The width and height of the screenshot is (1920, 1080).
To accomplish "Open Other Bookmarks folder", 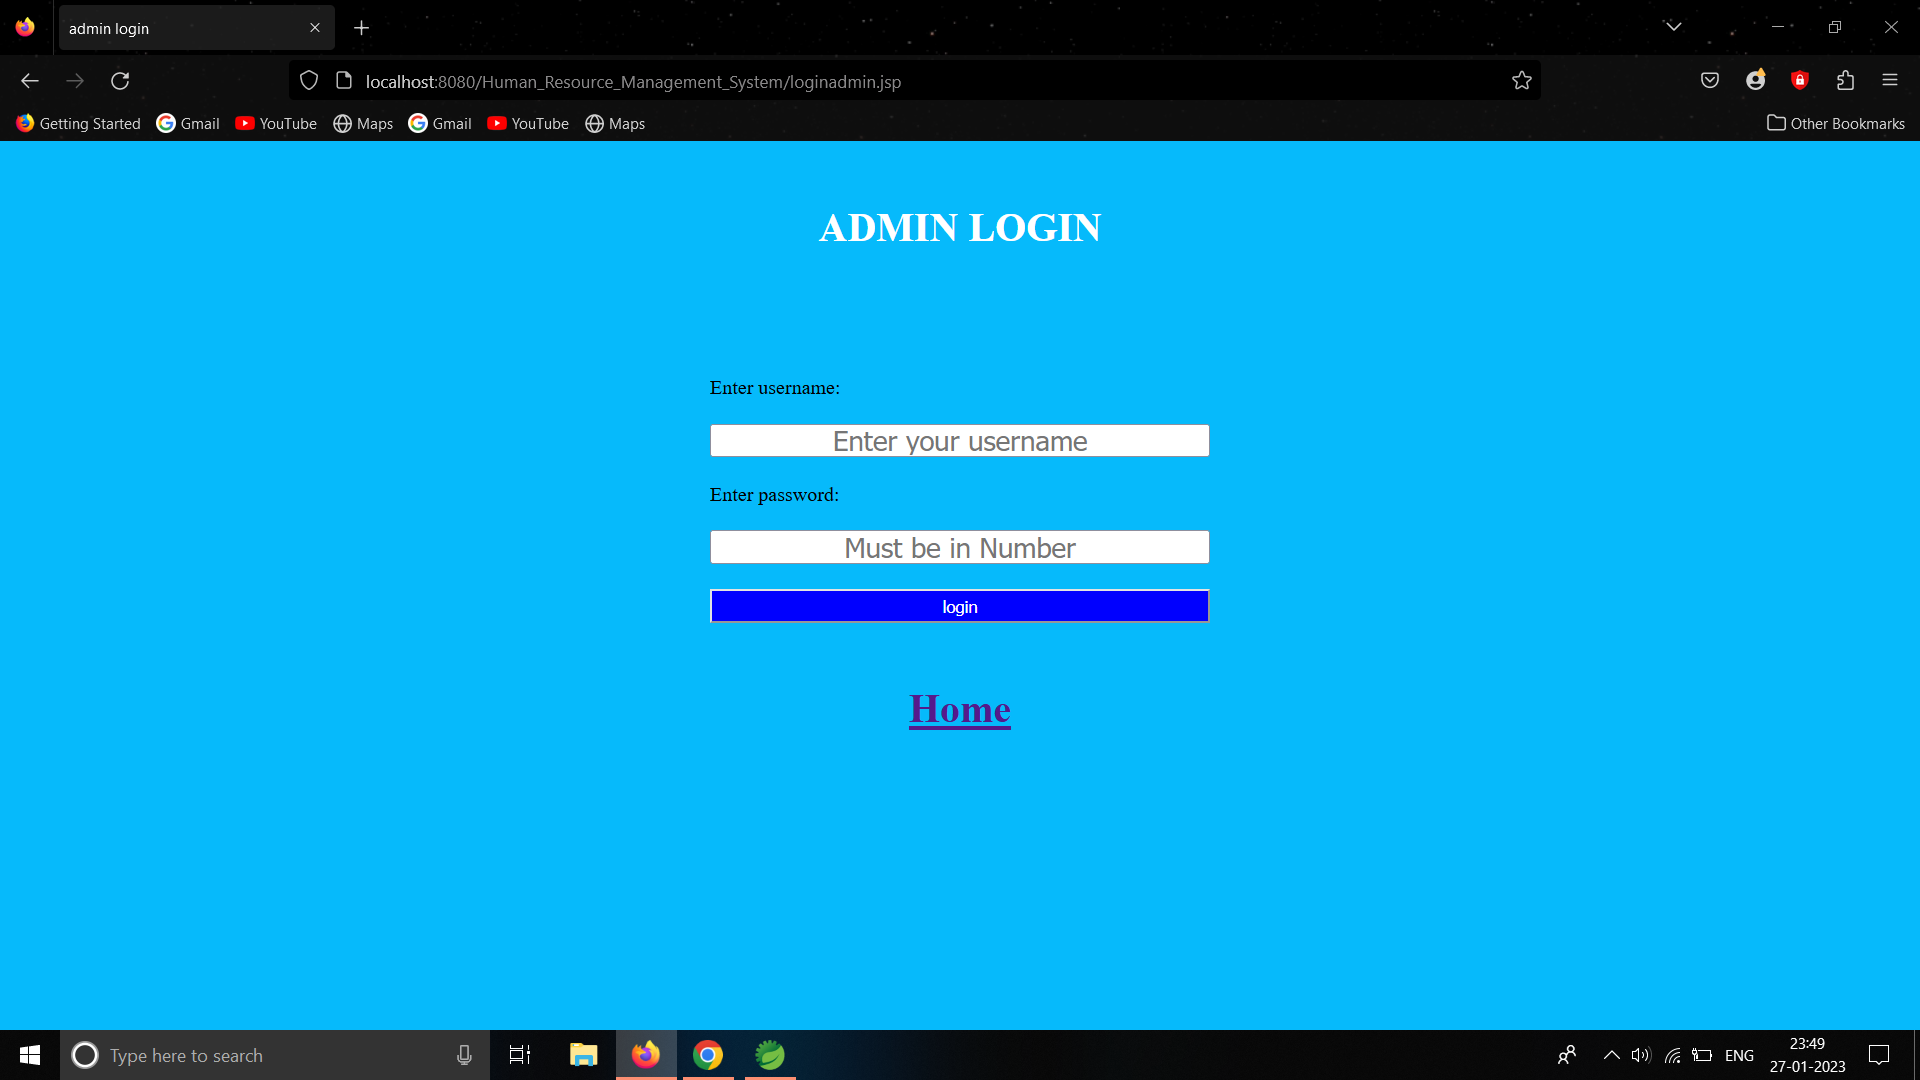I will (1836, 123).
